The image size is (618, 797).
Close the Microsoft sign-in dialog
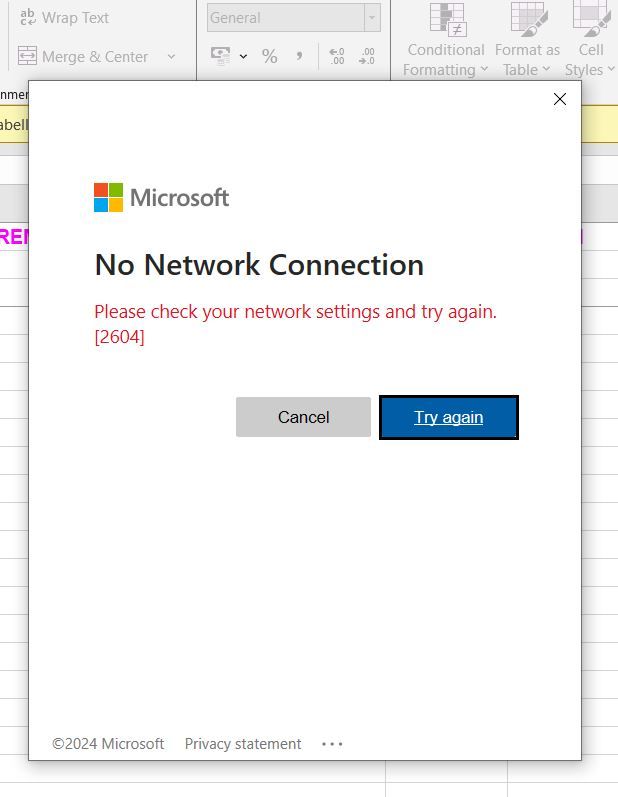(560, 99)
